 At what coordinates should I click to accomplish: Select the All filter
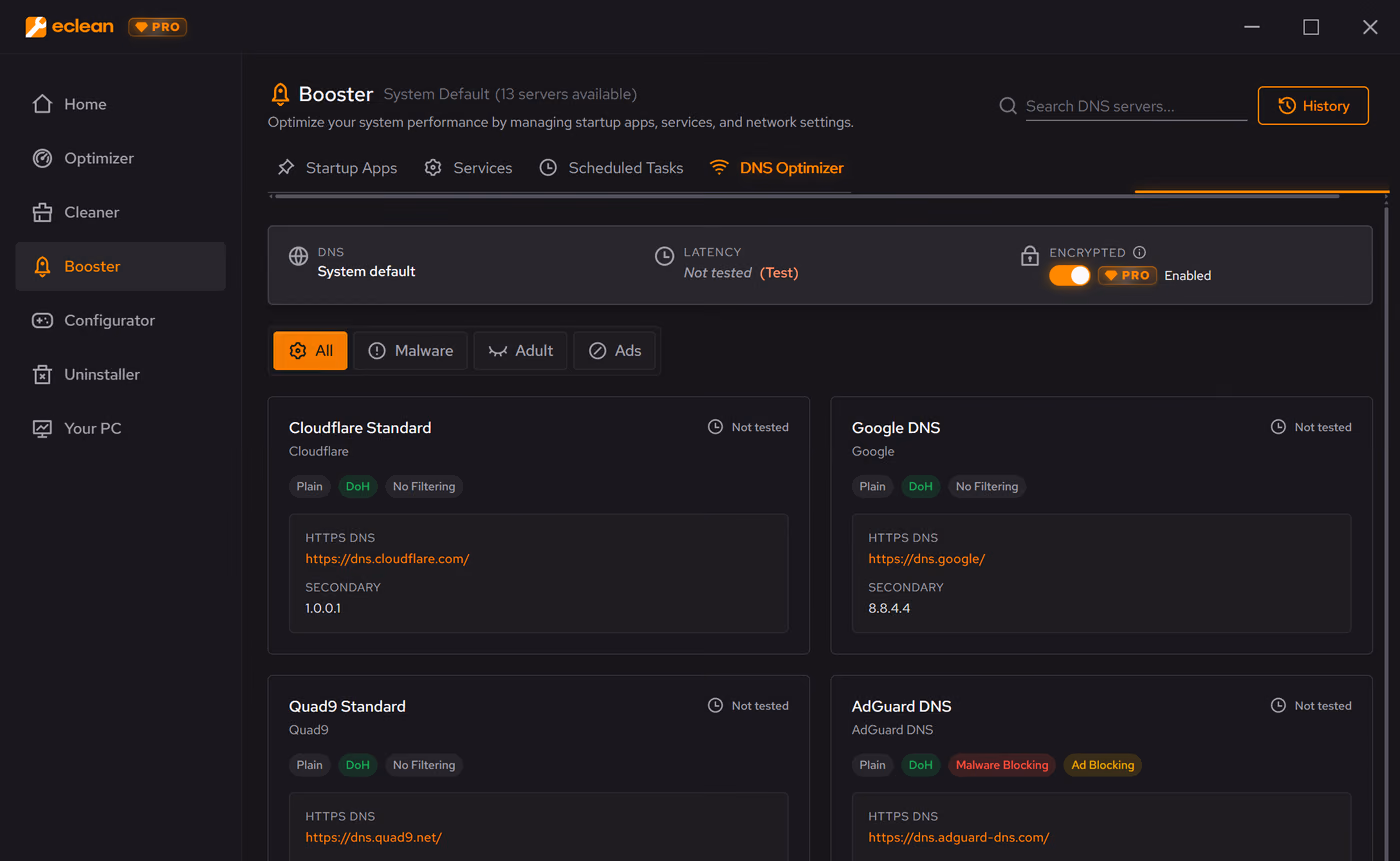310,351
